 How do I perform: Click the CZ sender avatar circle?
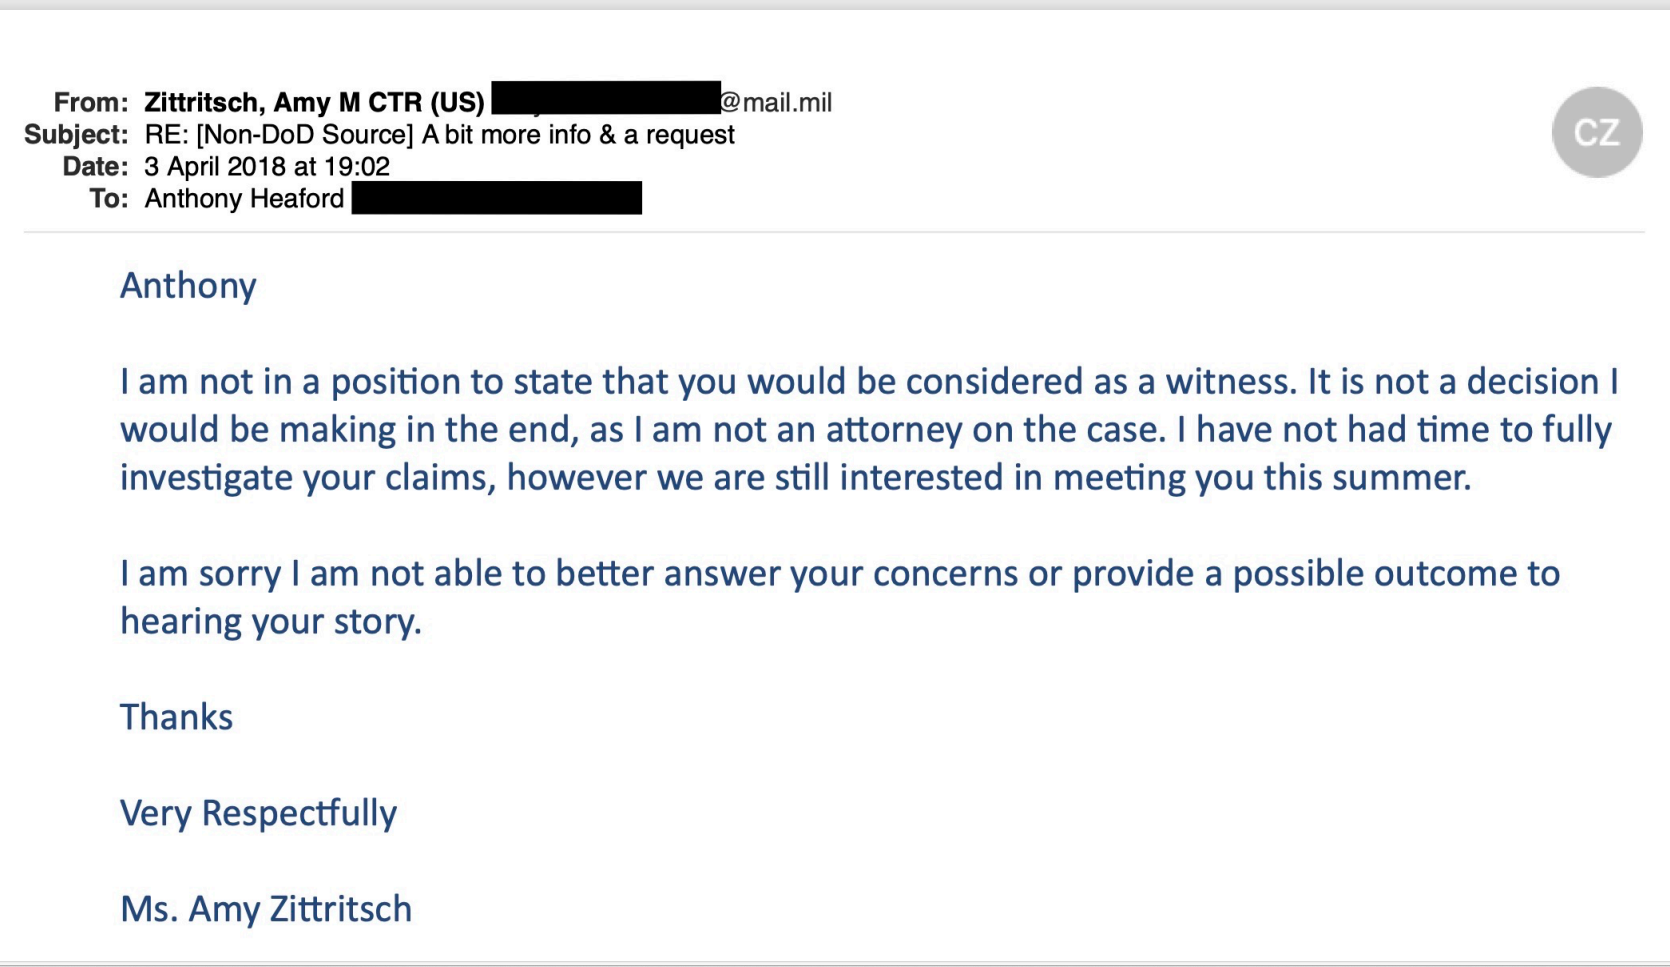click(x=1596, y=132)
